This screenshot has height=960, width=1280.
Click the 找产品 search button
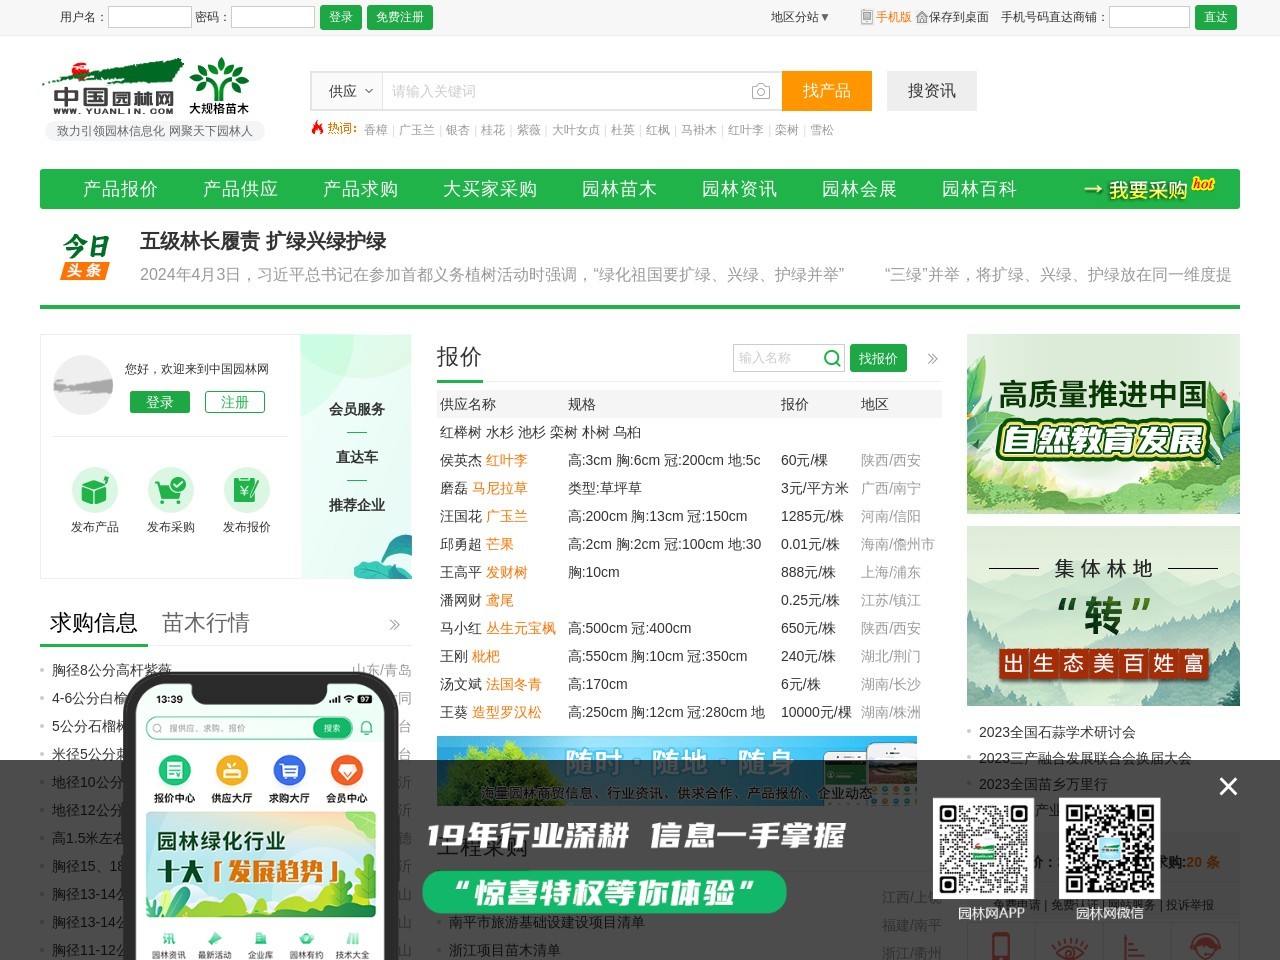pyautogui.click(x=827, y=91)
